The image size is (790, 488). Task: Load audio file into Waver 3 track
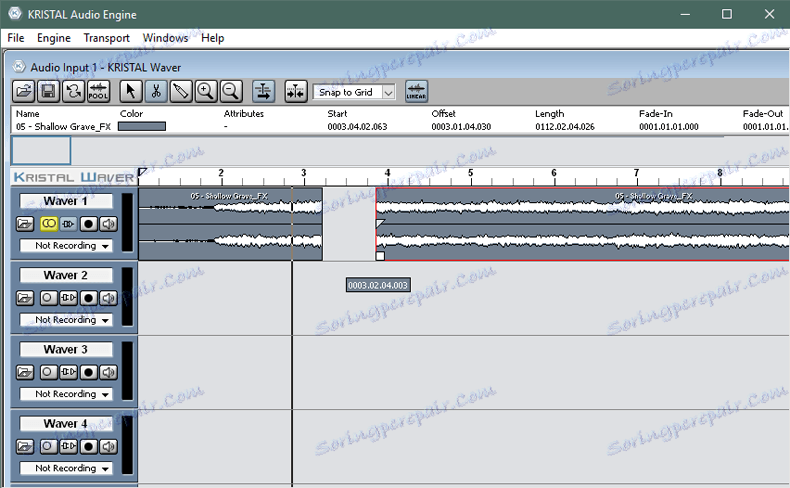coord(25,372)
